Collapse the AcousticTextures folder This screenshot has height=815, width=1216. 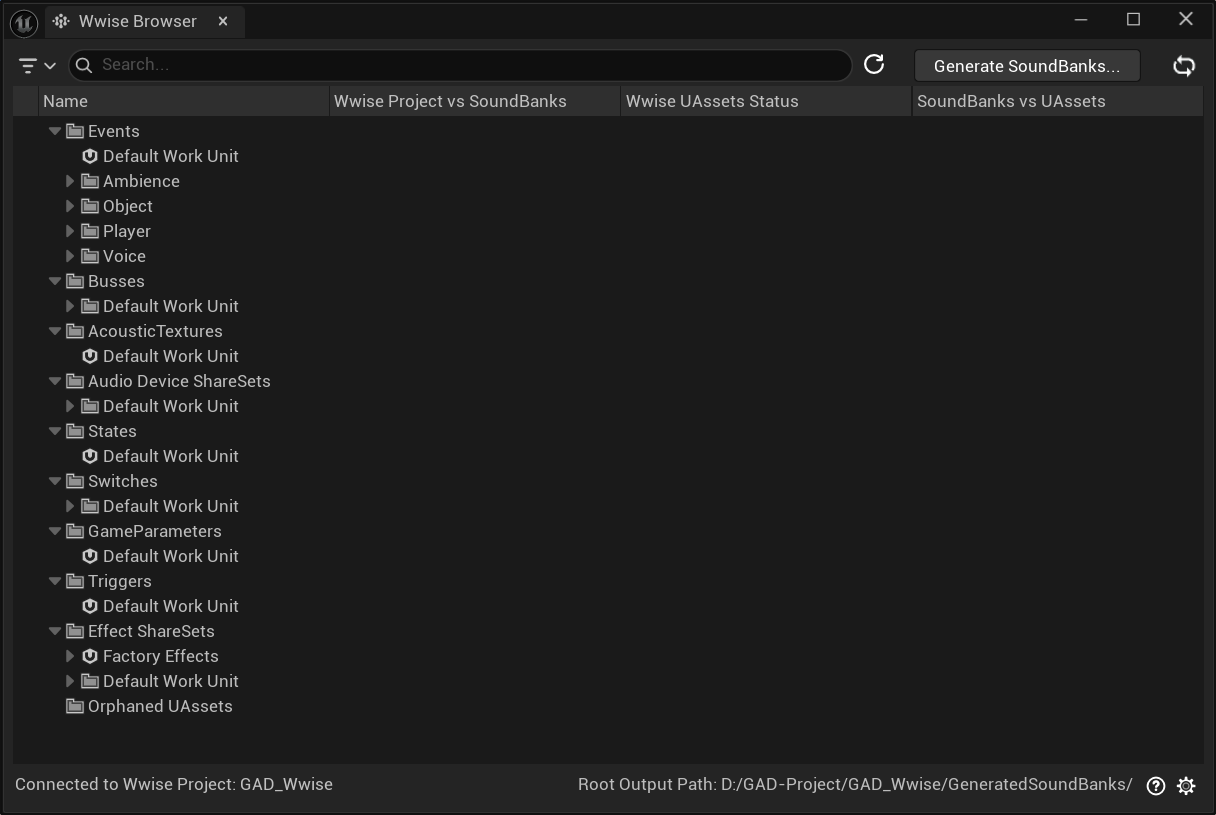[x=55, y=331]
